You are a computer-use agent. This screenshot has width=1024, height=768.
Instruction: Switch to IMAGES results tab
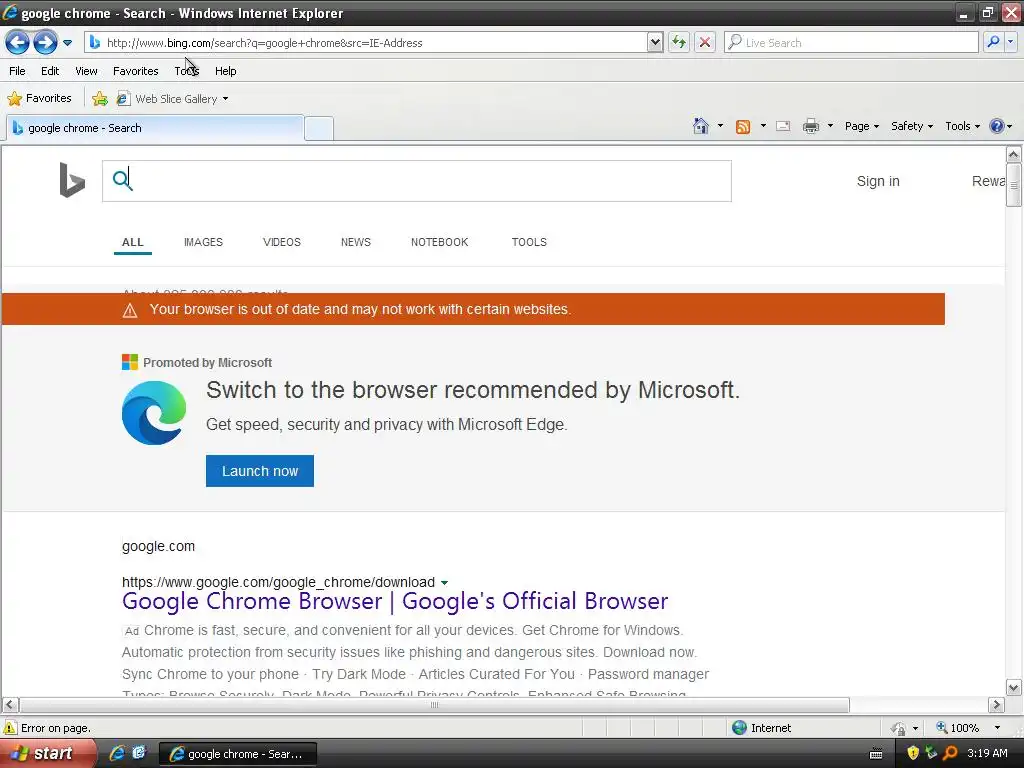203,242
